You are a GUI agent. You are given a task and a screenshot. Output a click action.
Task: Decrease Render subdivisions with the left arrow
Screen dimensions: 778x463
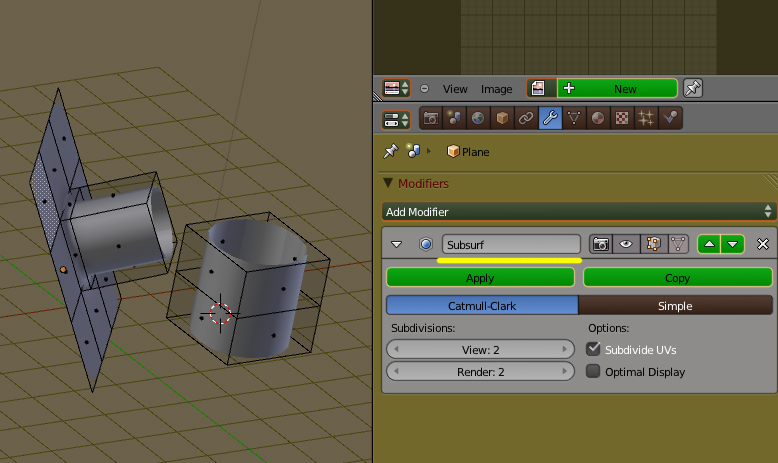tap(396, 371)
